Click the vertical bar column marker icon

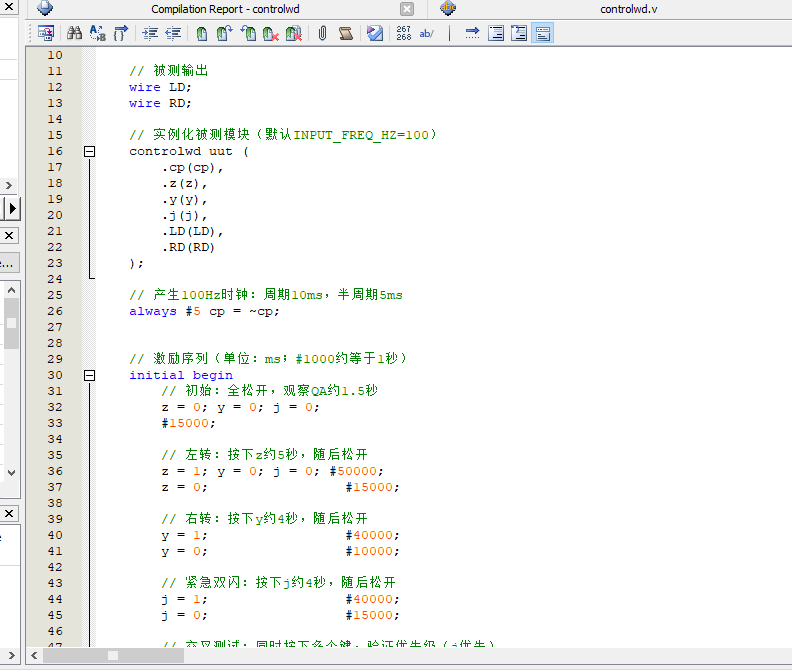[449, 33]
